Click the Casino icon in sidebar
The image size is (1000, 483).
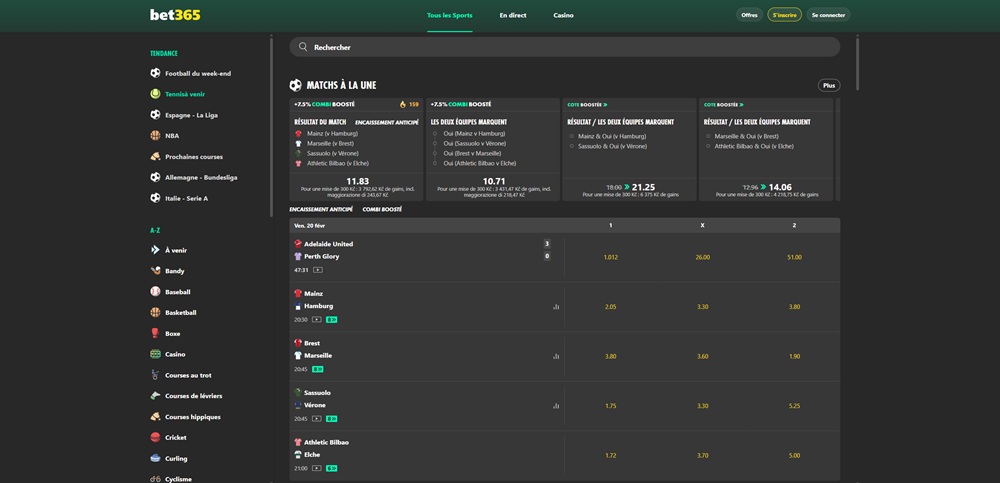(155, 354)
